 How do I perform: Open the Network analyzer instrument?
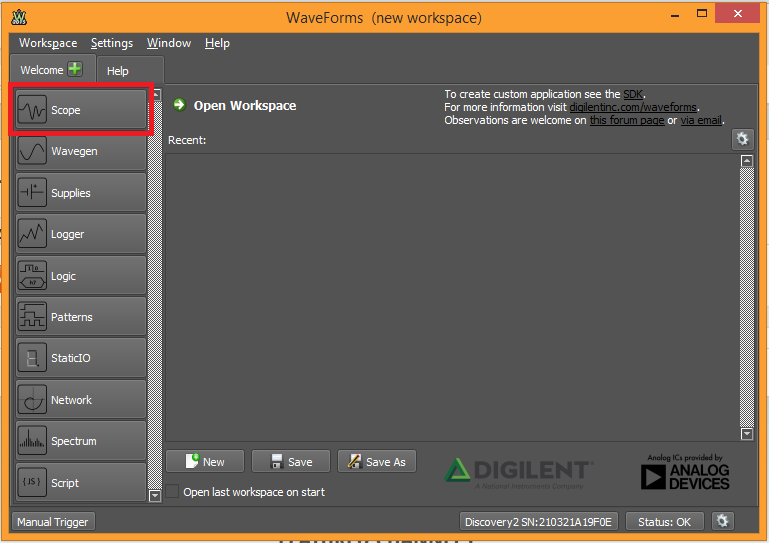tap(81, 400)
